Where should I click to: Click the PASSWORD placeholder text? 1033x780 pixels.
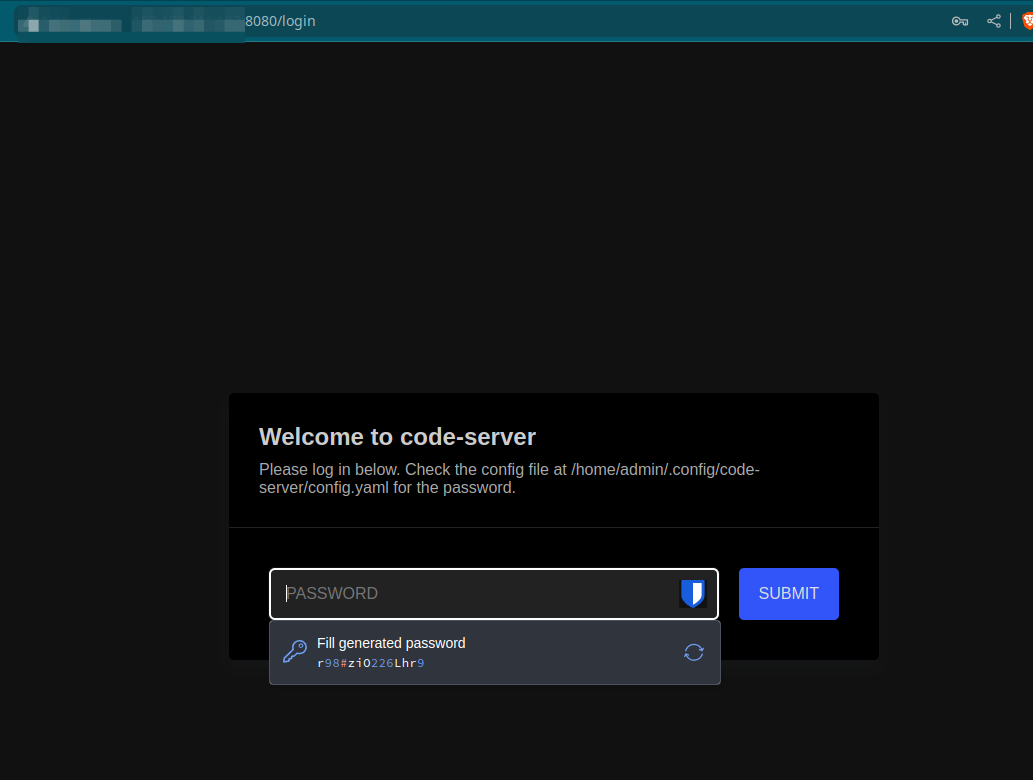tap(333, 594)
